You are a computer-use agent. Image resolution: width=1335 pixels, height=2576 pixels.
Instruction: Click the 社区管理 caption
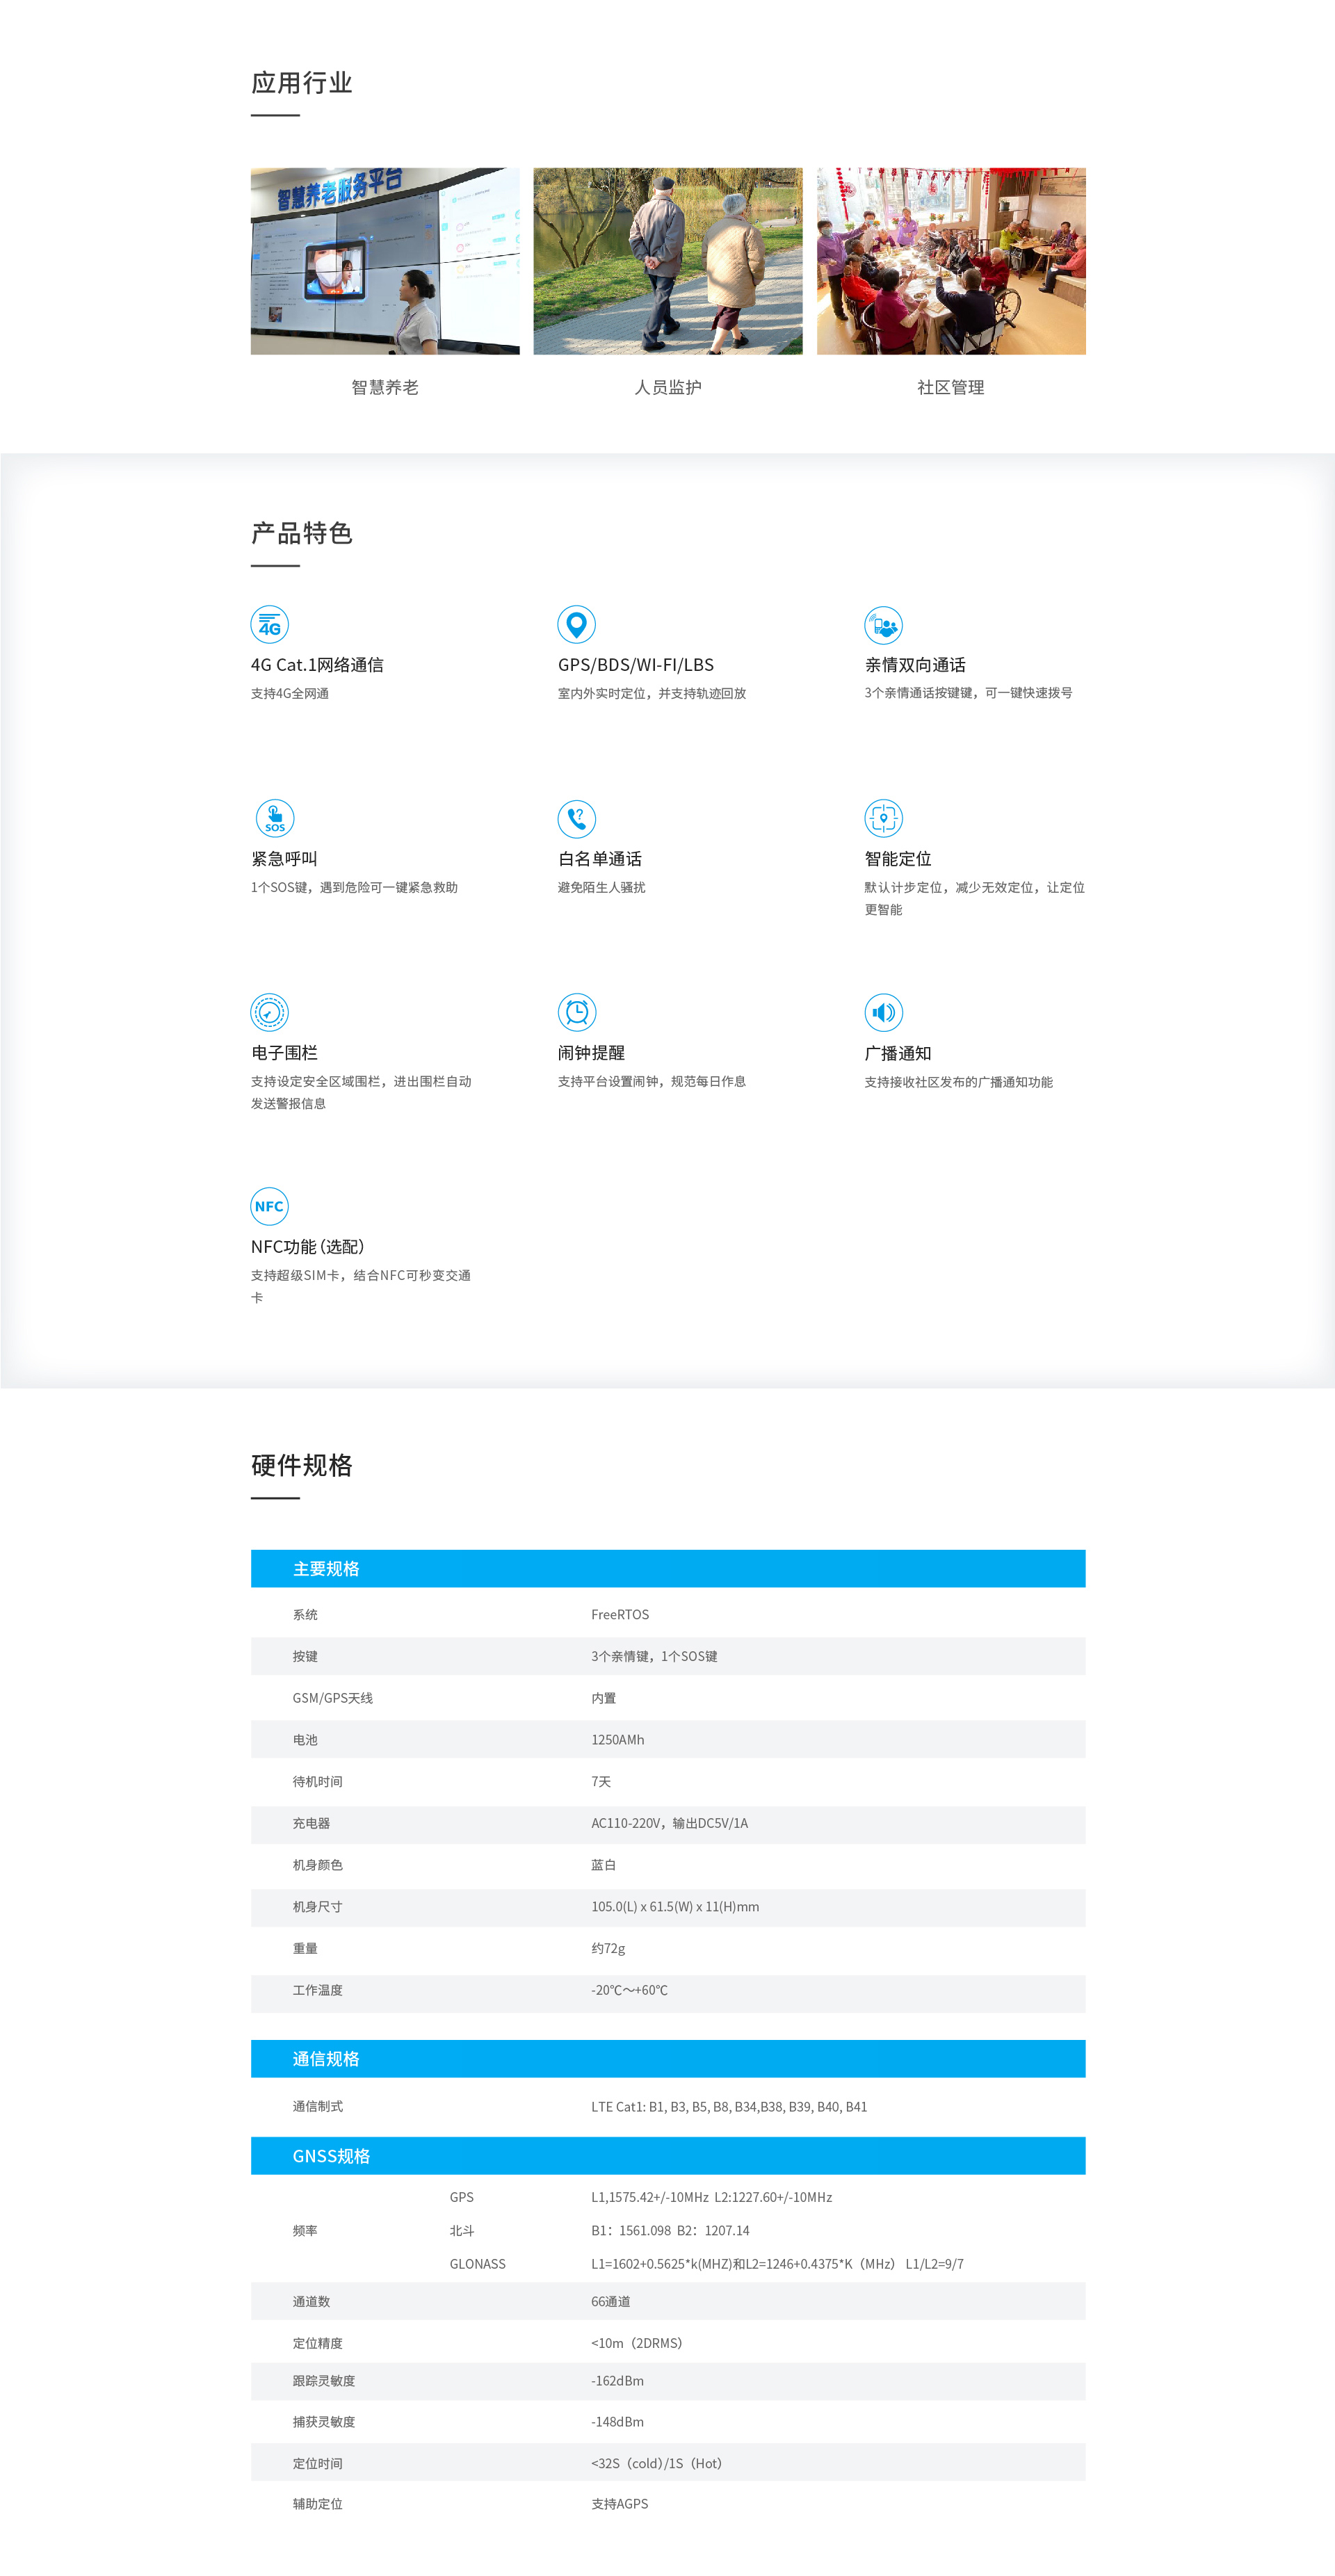pos(951,387)
